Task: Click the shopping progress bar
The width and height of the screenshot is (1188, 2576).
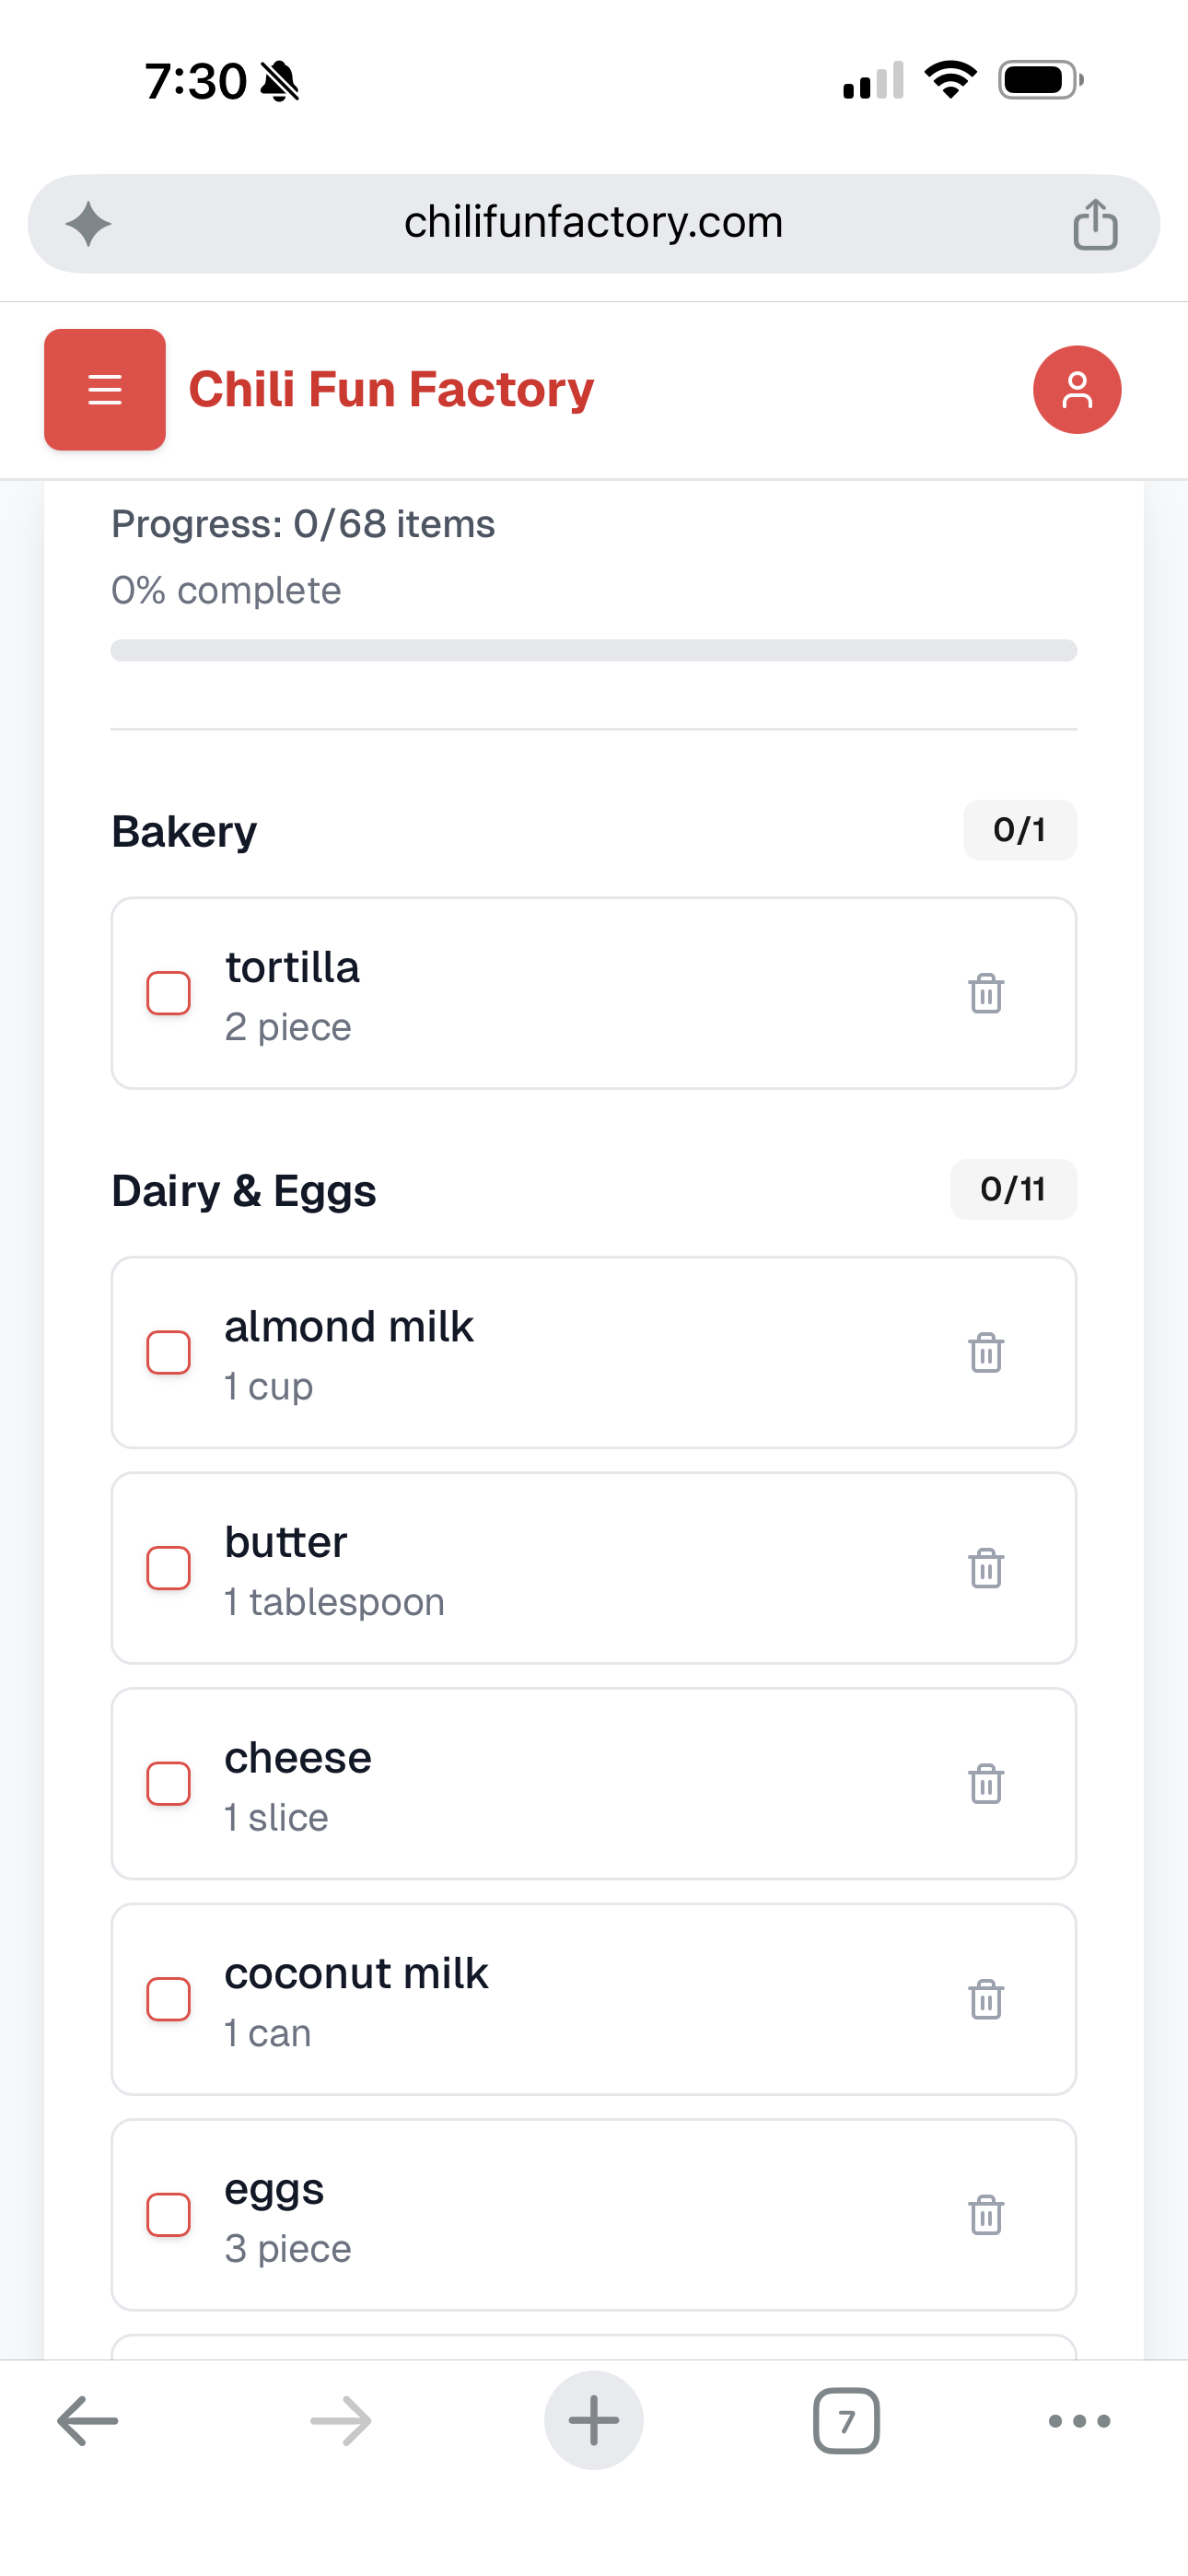Action: click(593, 650)
